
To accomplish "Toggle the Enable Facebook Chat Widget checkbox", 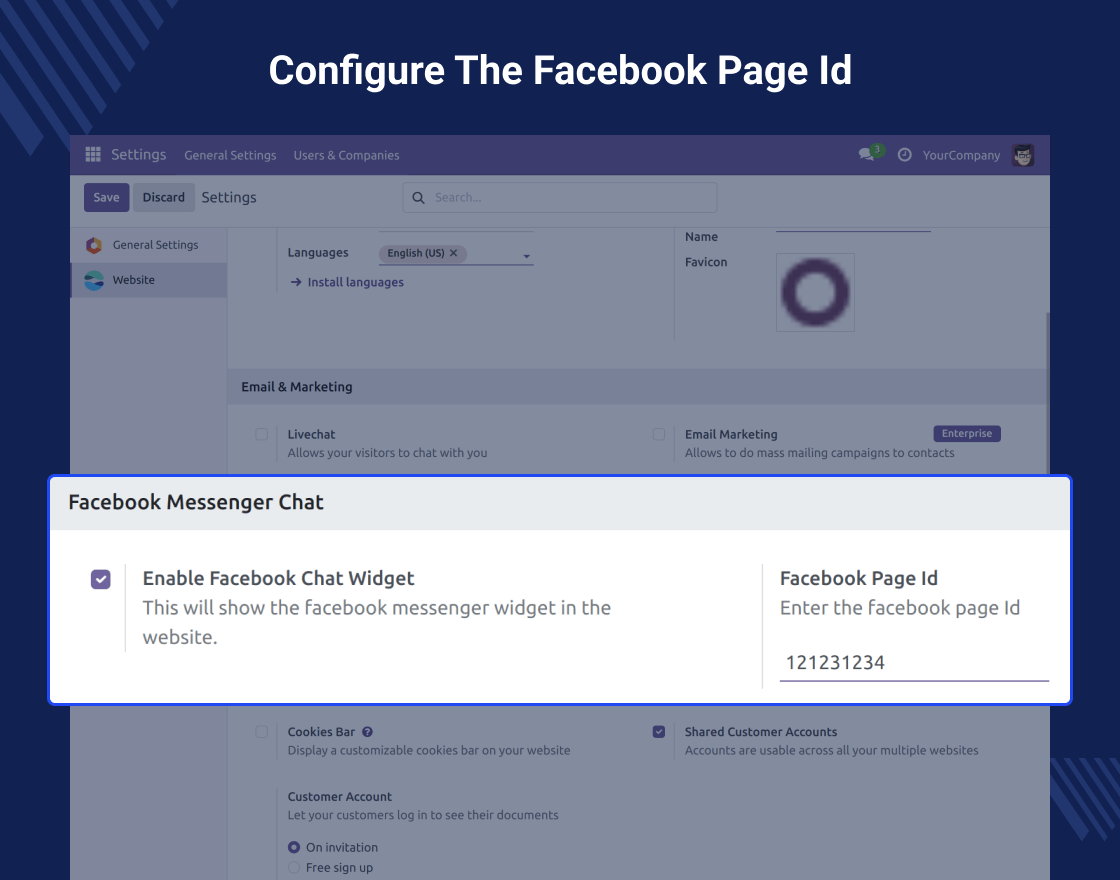I will click(x=101, y=579).
